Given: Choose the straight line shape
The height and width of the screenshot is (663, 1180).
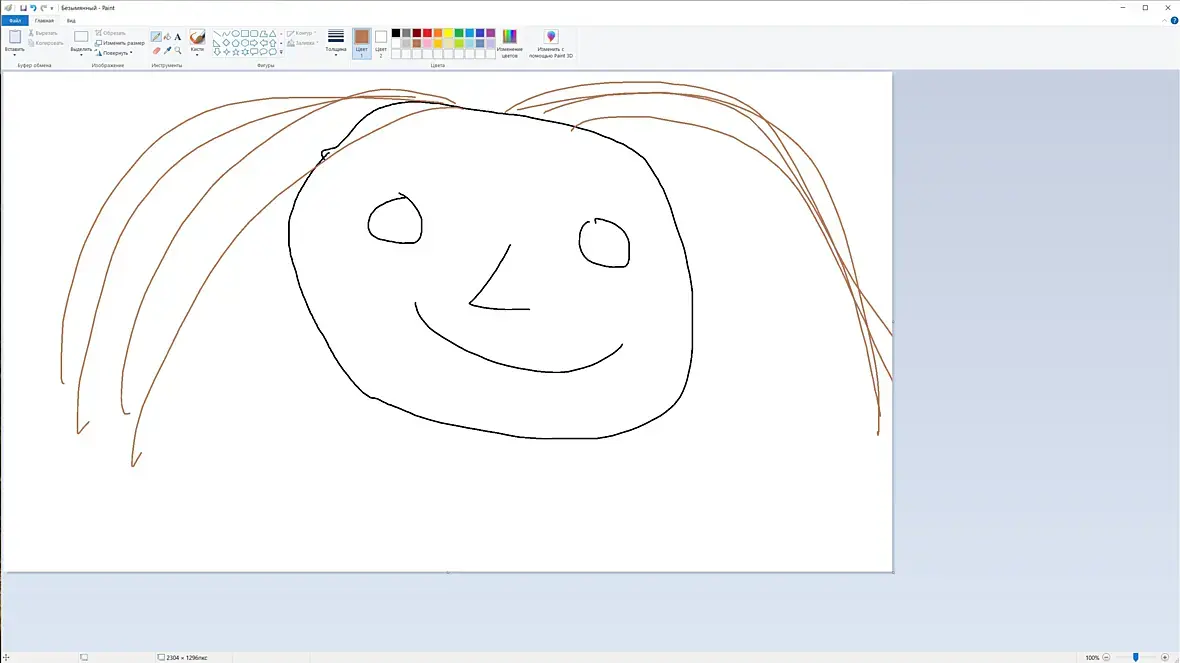Looking at the screenshot, I should 217,34.
